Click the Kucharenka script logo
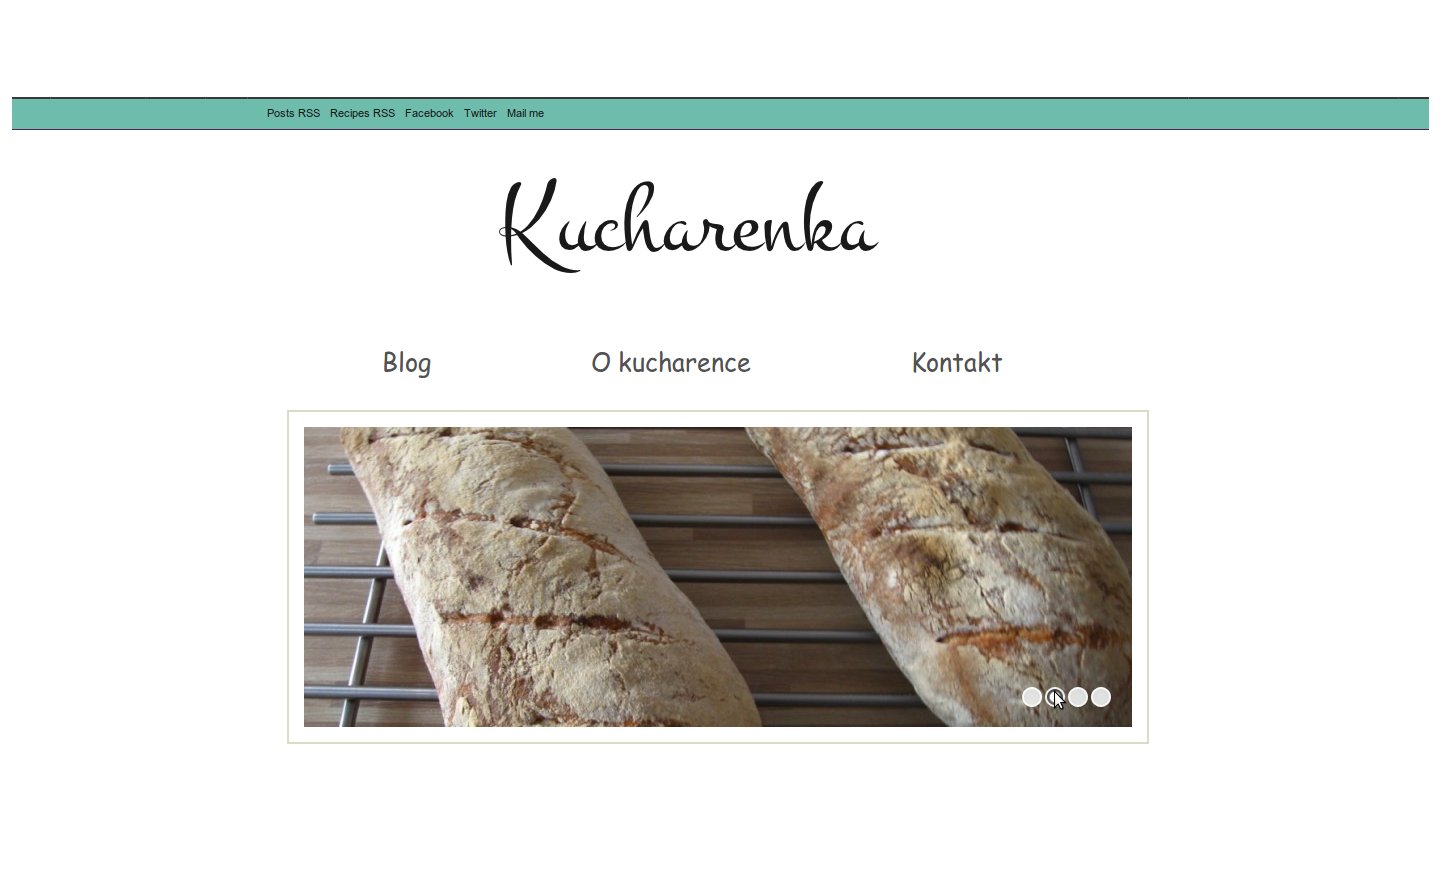Image resolution: width=1440 pixels, height=876 pixels. (x=689, y=225)
